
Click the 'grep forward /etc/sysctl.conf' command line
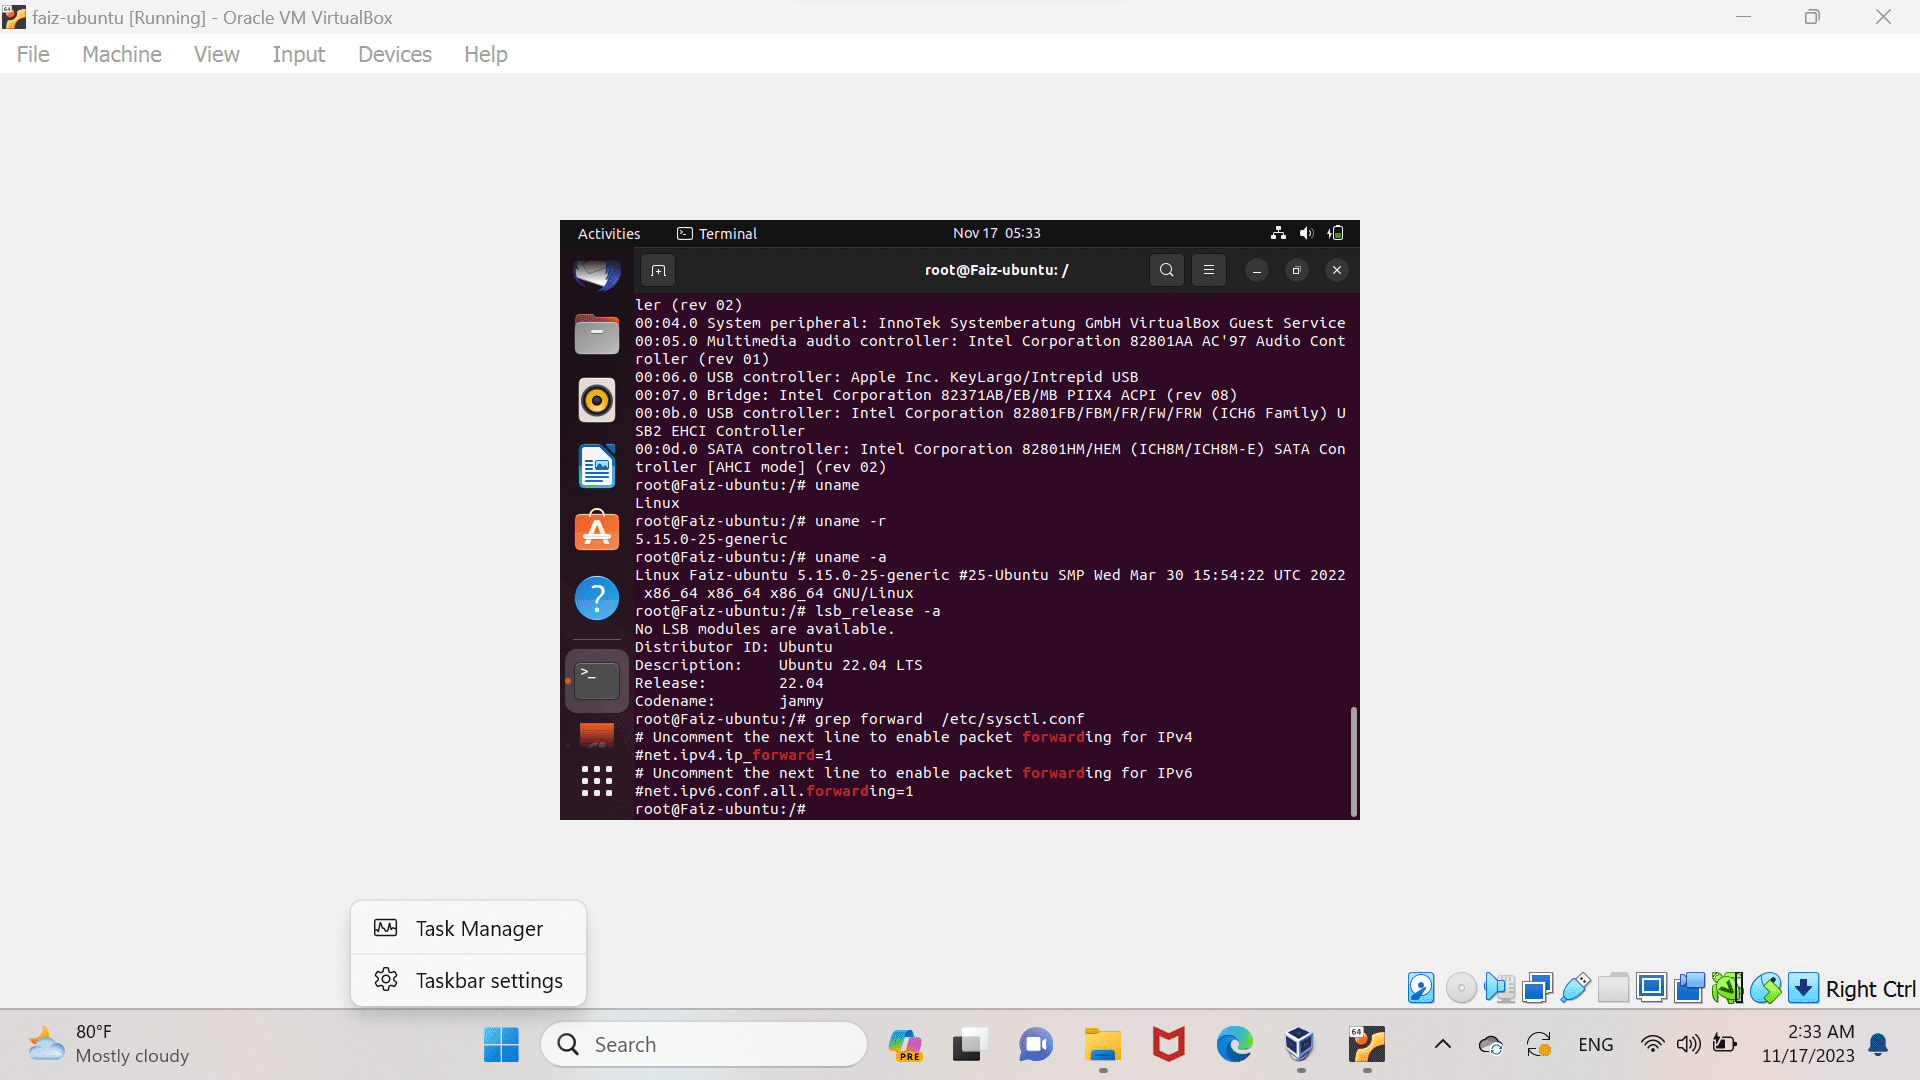tap(949, 719)
